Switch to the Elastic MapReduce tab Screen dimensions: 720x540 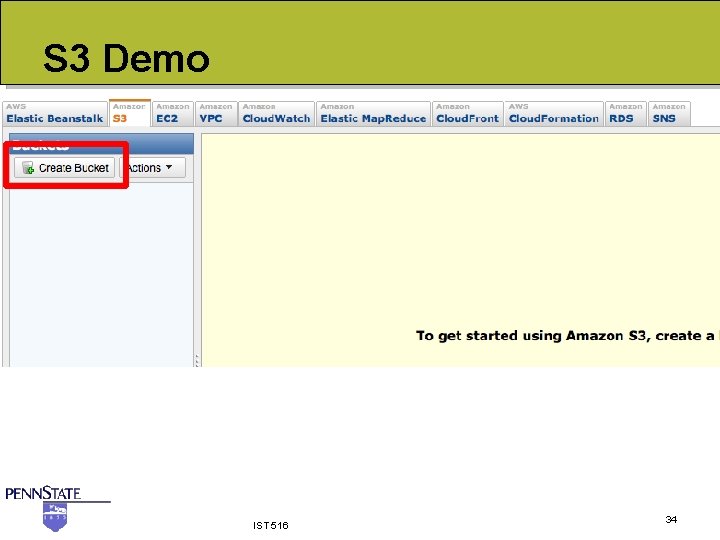tap(373, 113)
